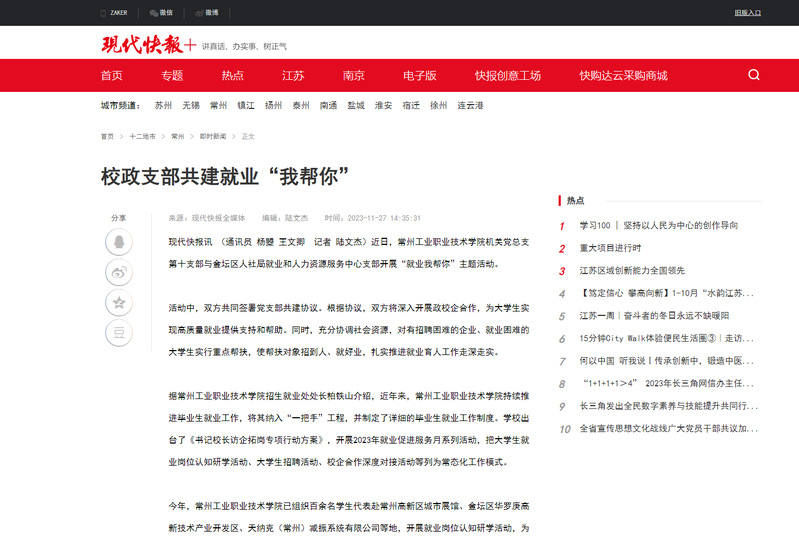The image size is (799, 541).
Task: Click 旧版入口 link at top right
Action: pos(747,13)
